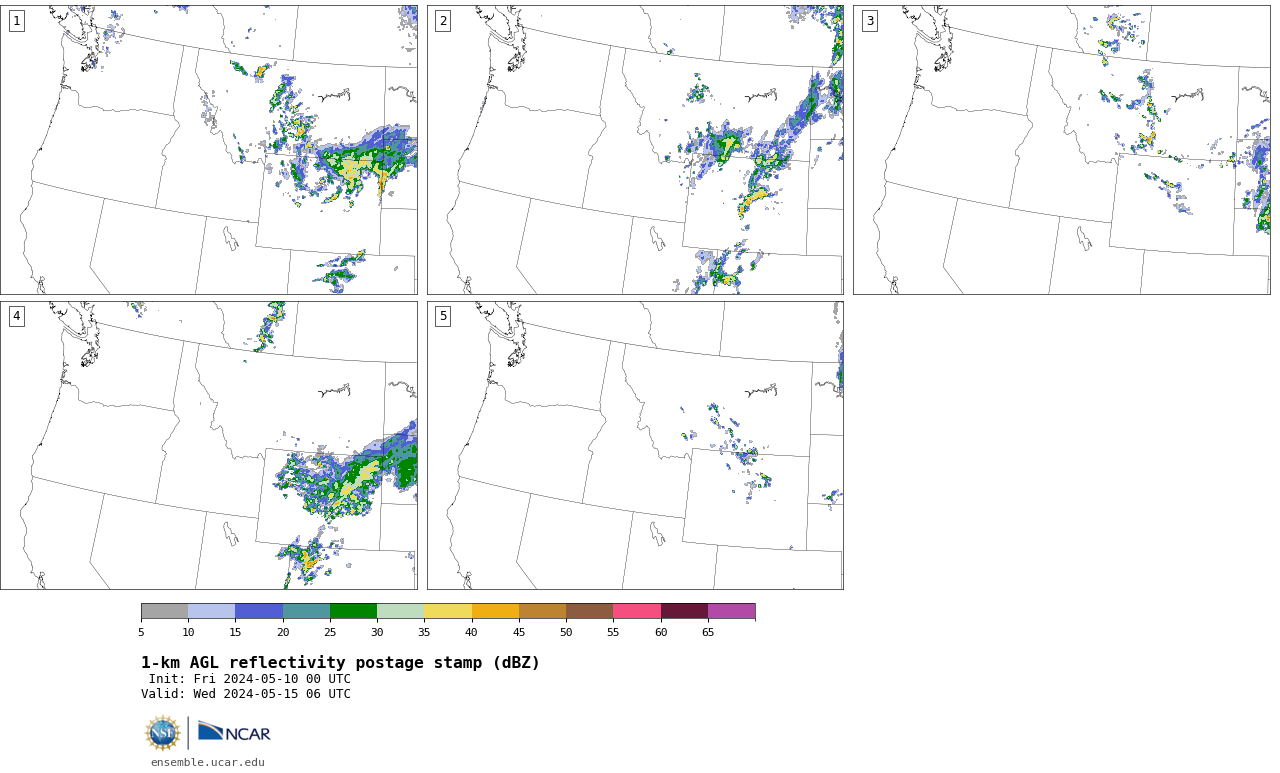
Task: Click the ensemble.ucar.edu text
Action: coord(208,763)
